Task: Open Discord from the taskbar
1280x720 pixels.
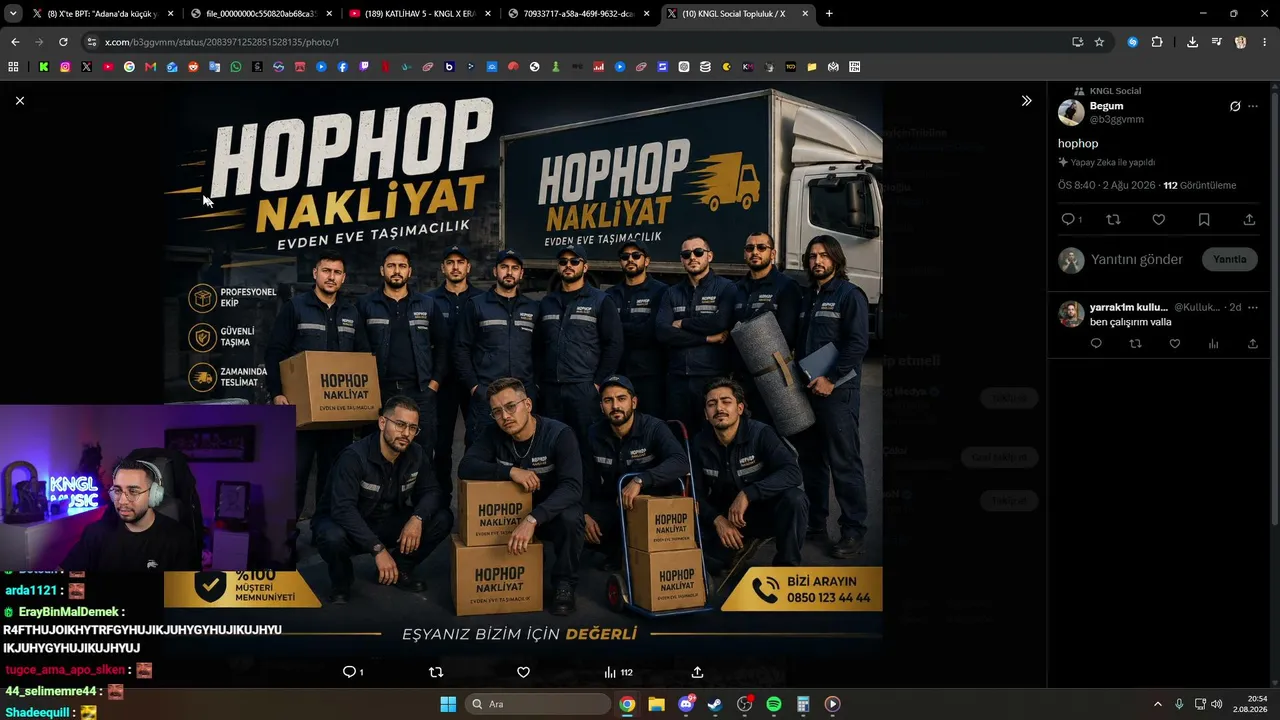Action: click(686, 704)
